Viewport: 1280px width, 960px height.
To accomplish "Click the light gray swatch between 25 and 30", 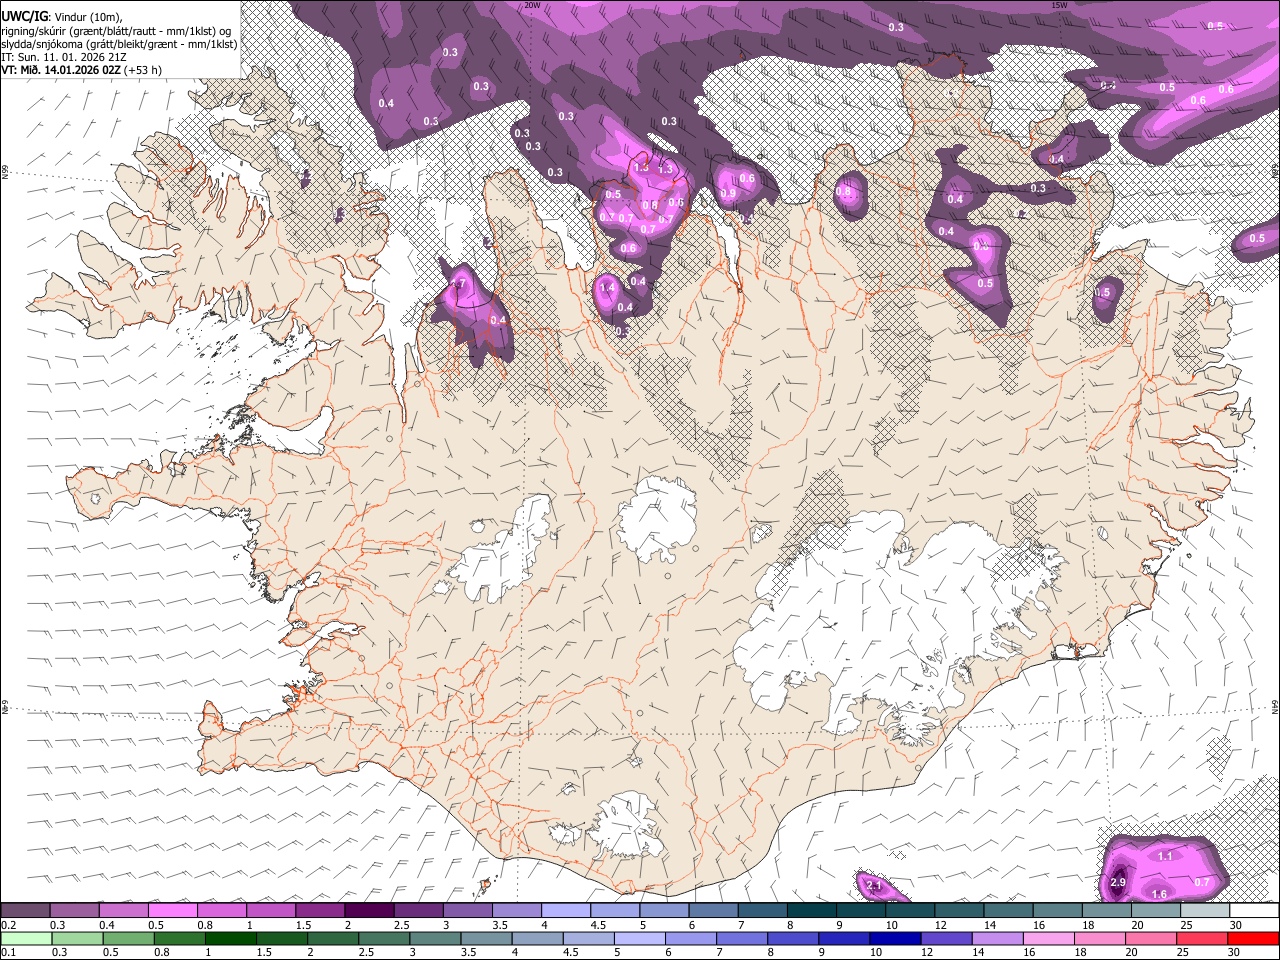I will [x=1204, y=910].
